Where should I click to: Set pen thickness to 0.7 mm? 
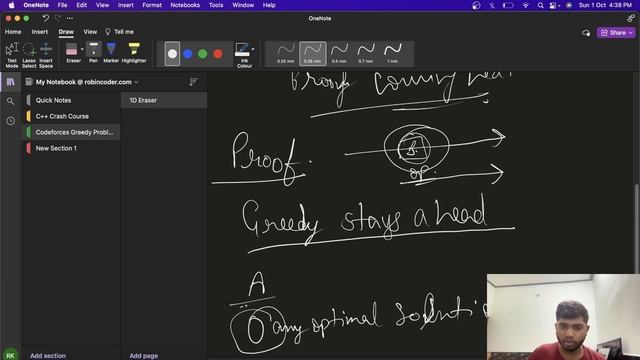(366, 53)
